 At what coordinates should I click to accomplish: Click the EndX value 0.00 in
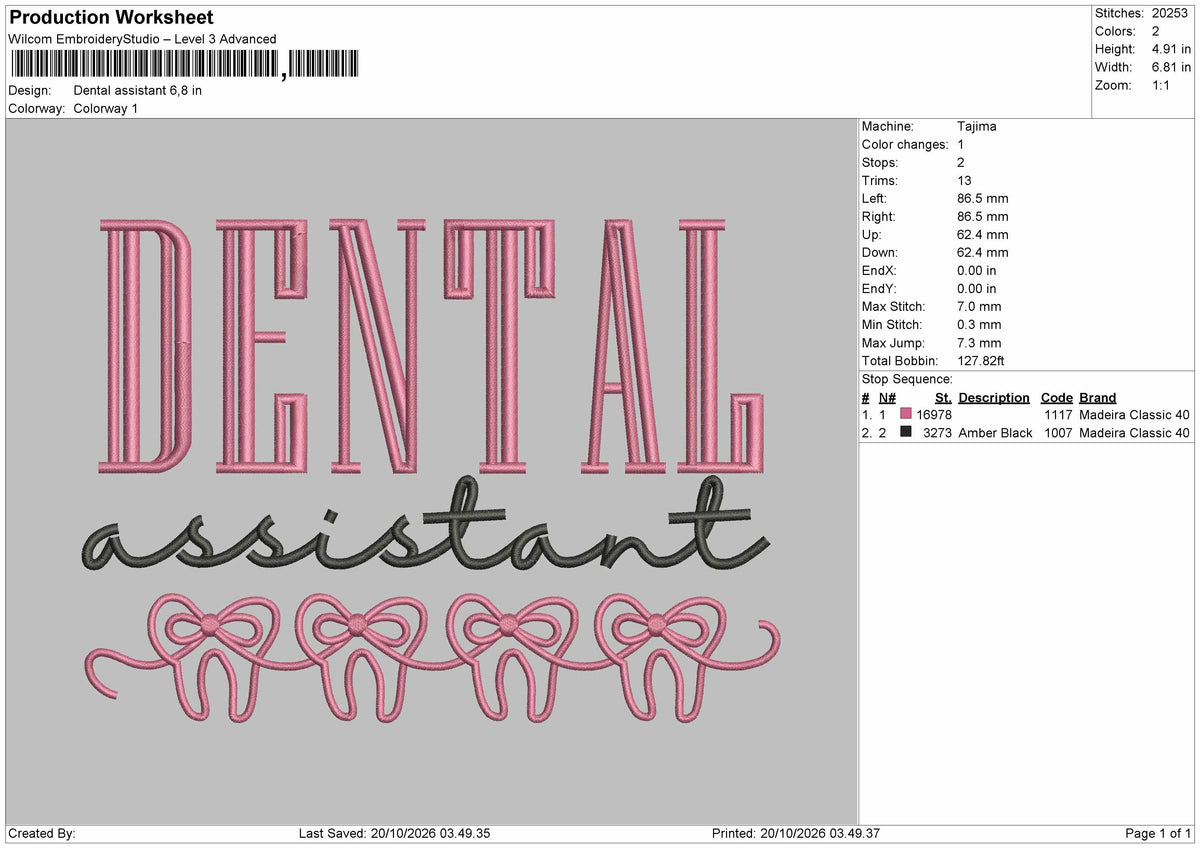[x=976, y=270]
